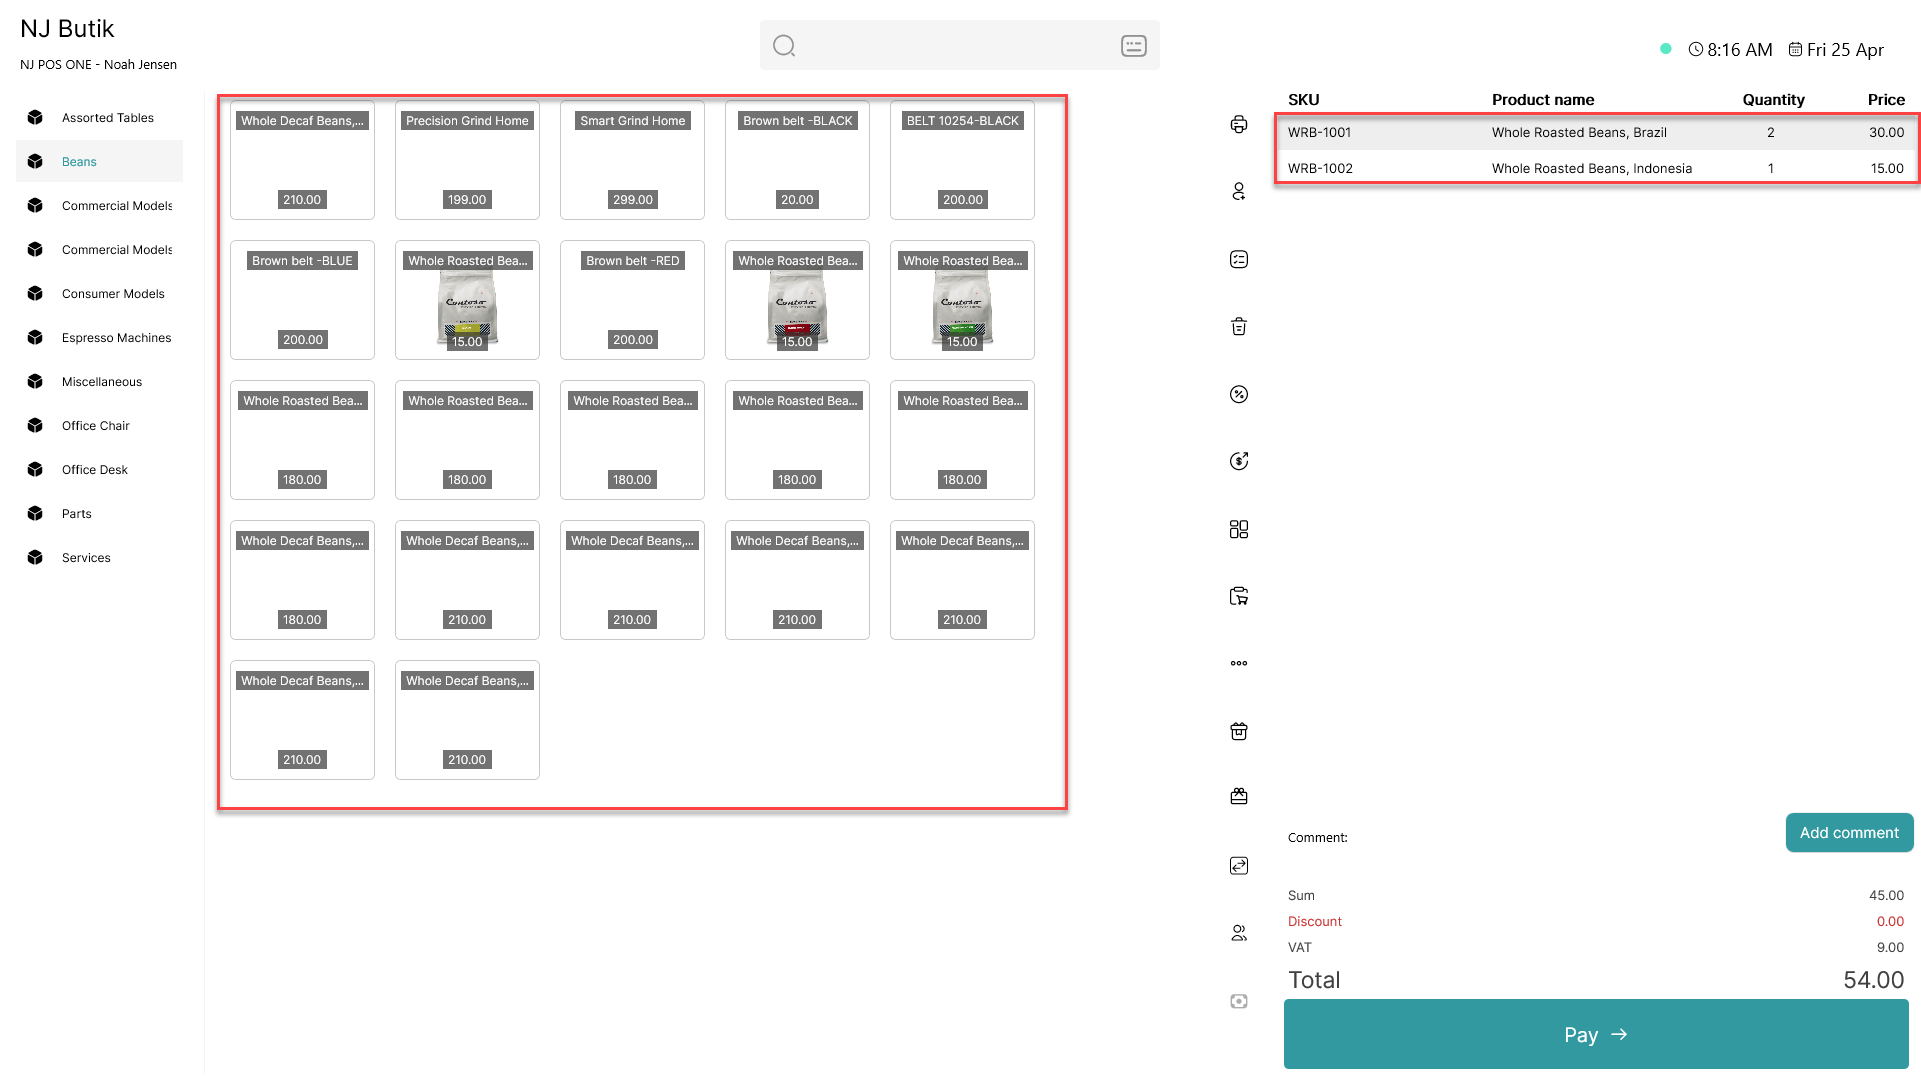Screen dimensions: 1921x1080
Task: Click the percent discount icon
Action: pos(1239,394)
